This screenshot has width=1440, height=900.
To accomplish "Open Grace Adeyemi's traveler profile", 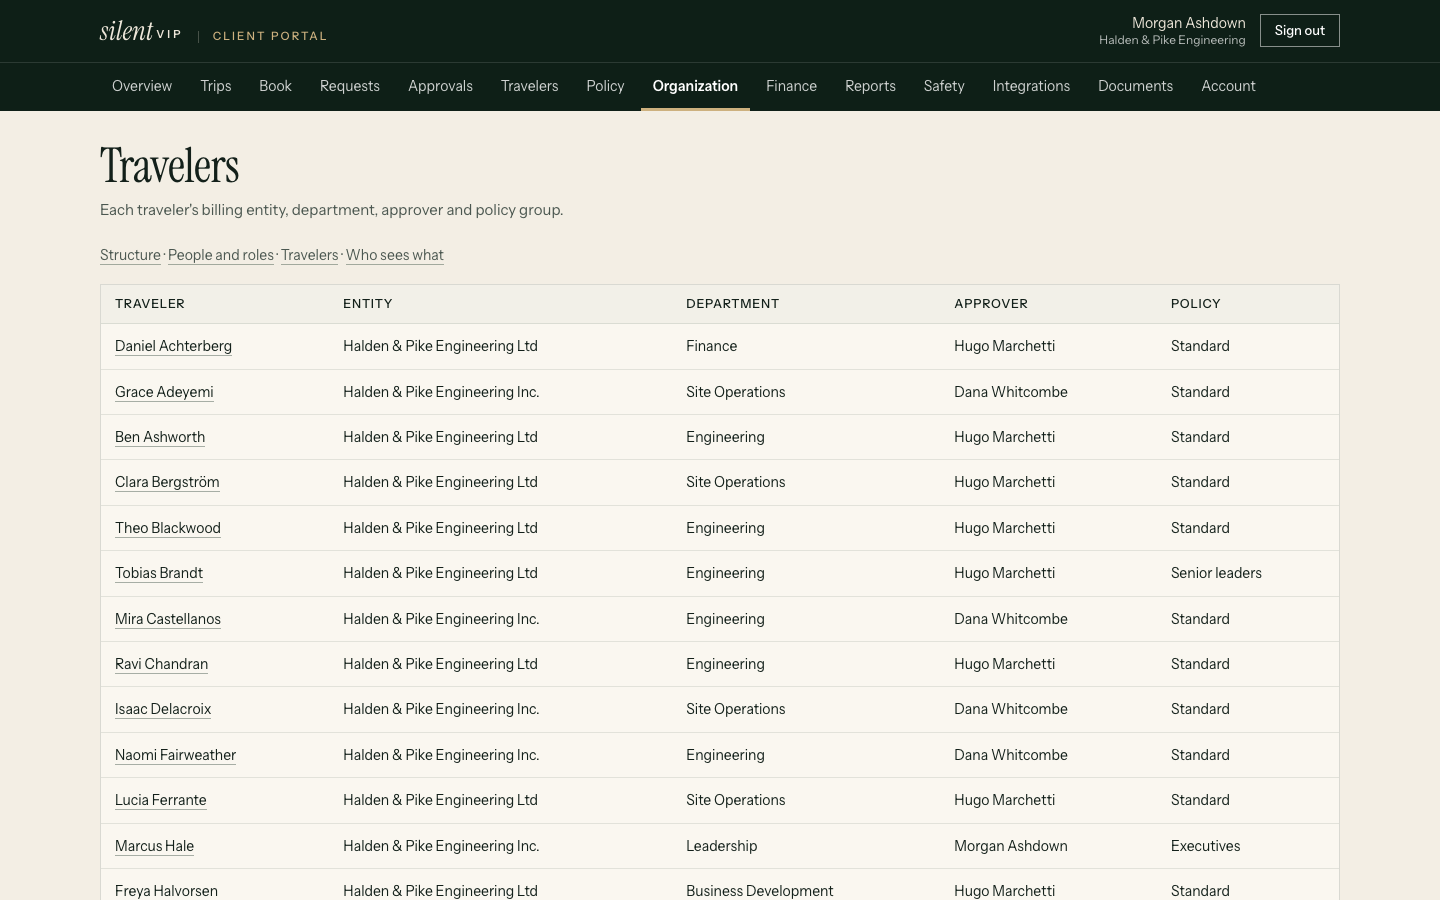I will point(164,392).
